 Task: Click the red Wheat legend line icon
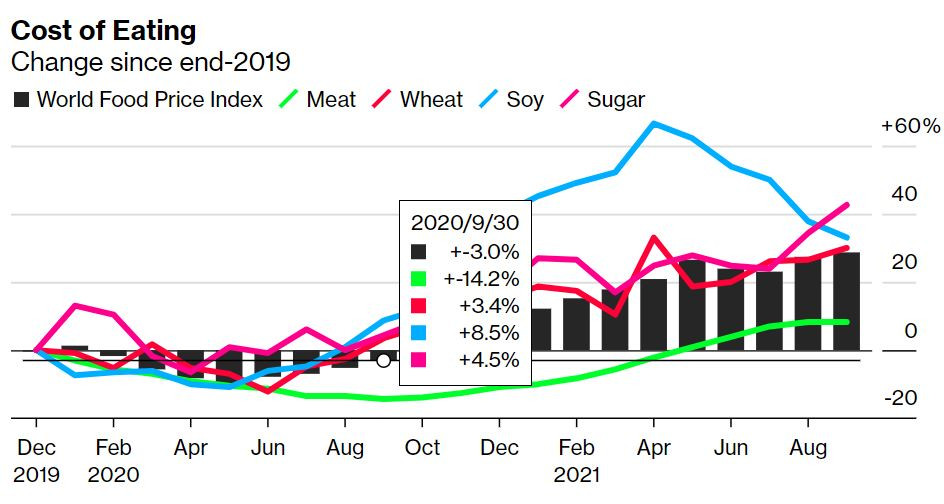click(382, 99)
